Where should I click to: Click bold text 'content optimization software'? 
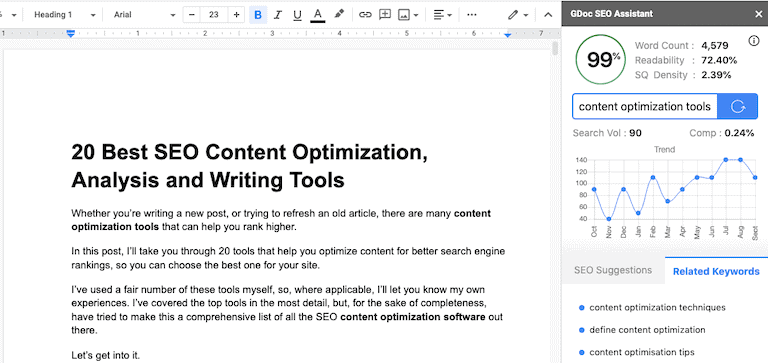pos(413,317)
